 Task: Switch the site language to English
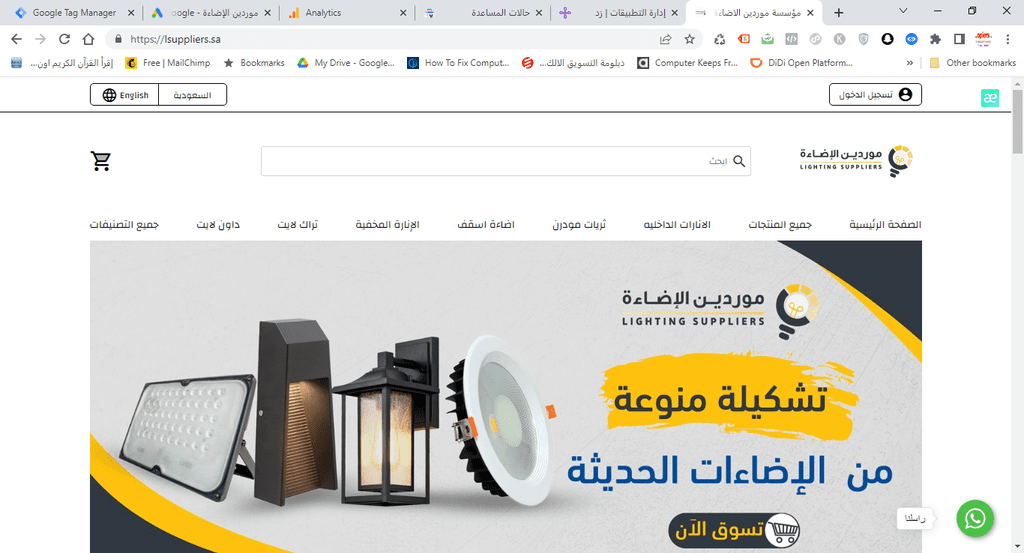click(125, 95)
